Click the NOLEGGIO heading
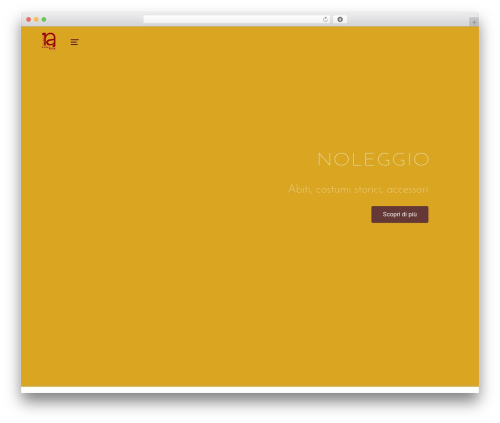Viewport: 500px width, 423px height. (x=373, y=160)
